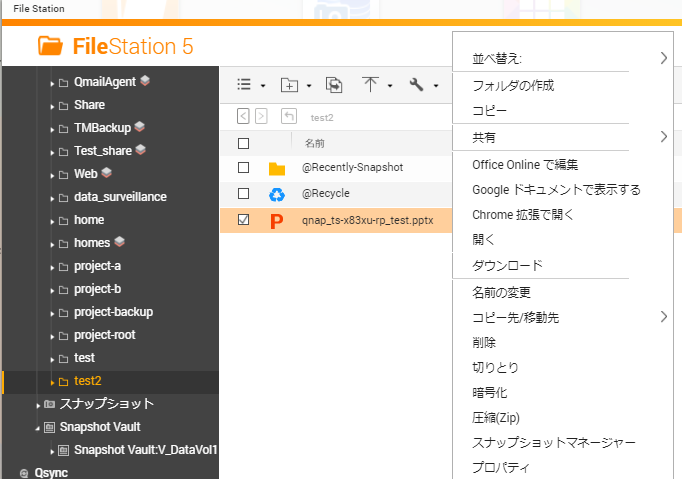Click the create folder toolbar icon

(x=290, y=85)
